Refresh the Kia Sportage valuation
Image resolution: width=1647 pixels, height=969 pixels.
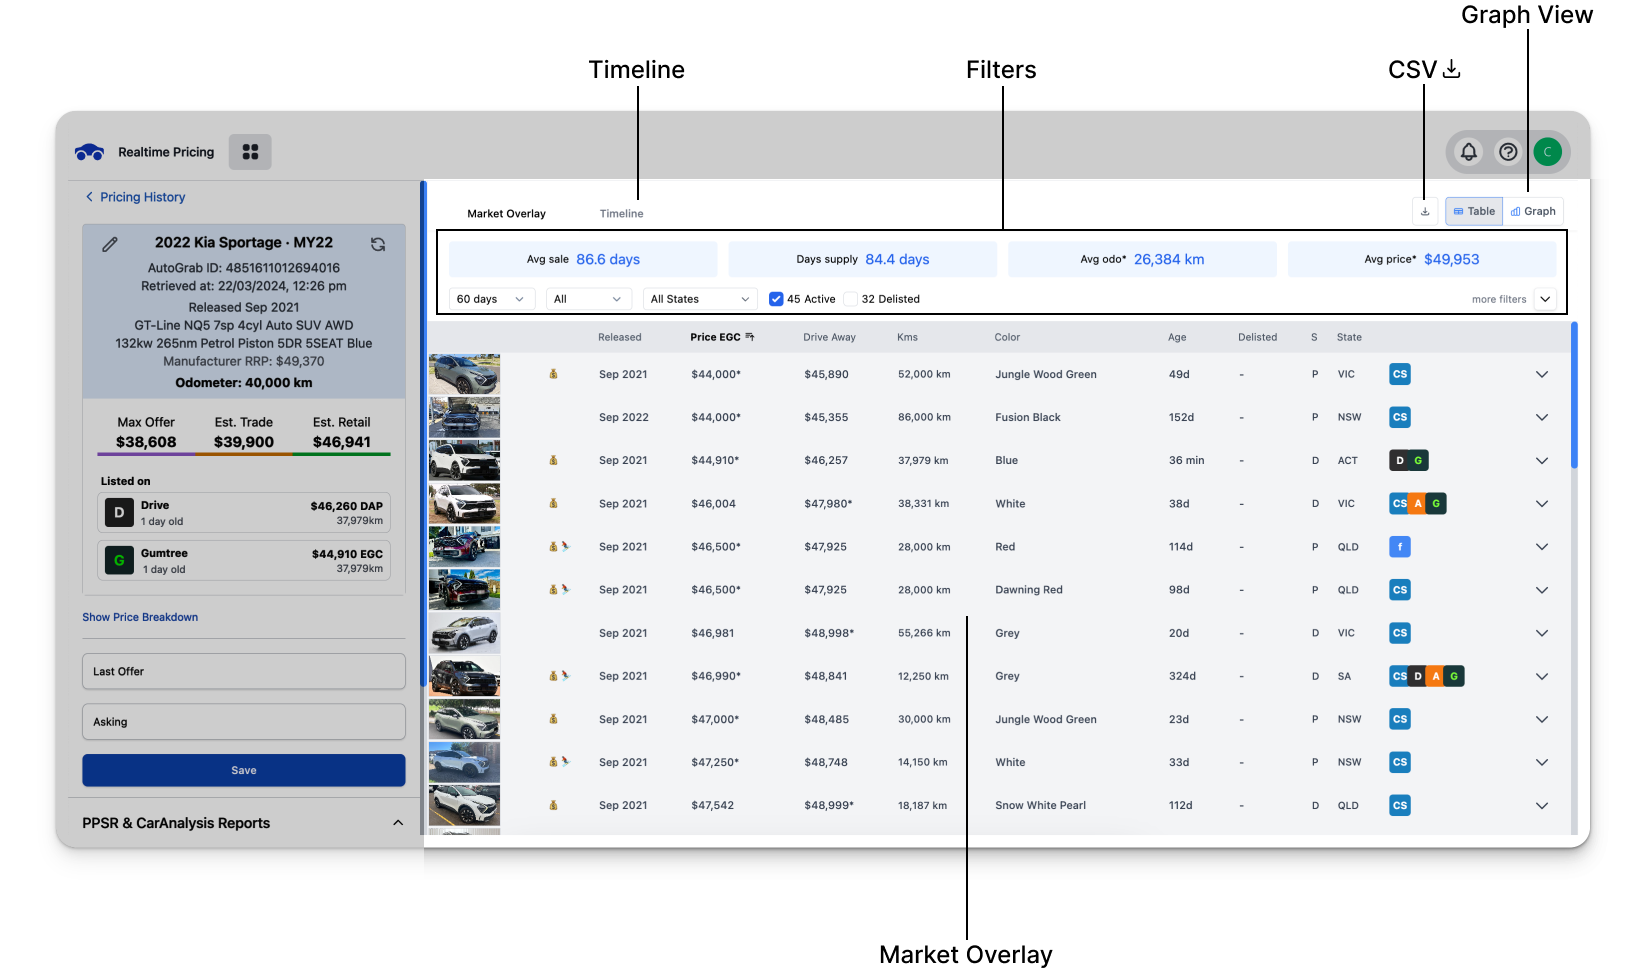coord(378,244)
